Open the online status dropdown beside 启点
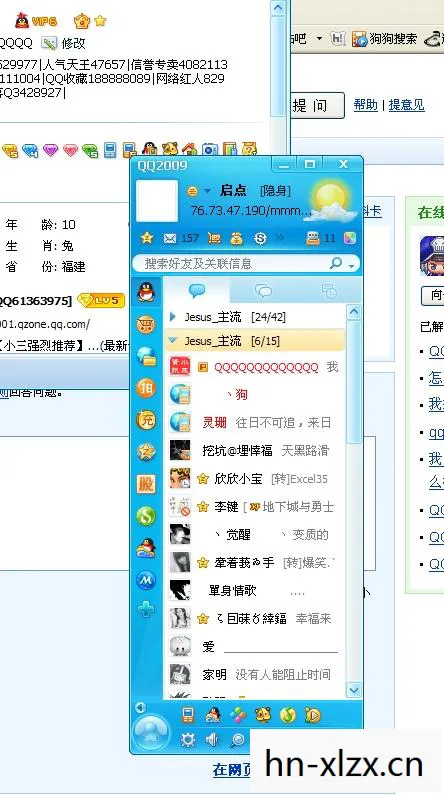 [x=207, y=191]
